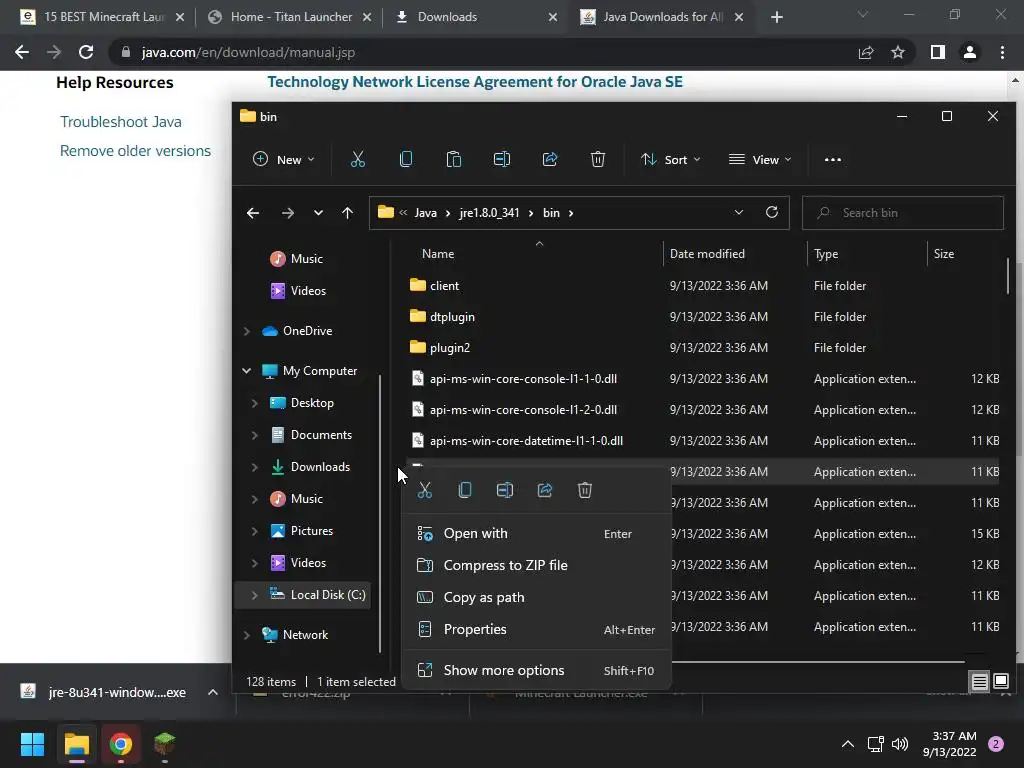Click the share page icon in Chrome address bar
The height and width of the screenshot is (768, 1024).
pos(866,52)
